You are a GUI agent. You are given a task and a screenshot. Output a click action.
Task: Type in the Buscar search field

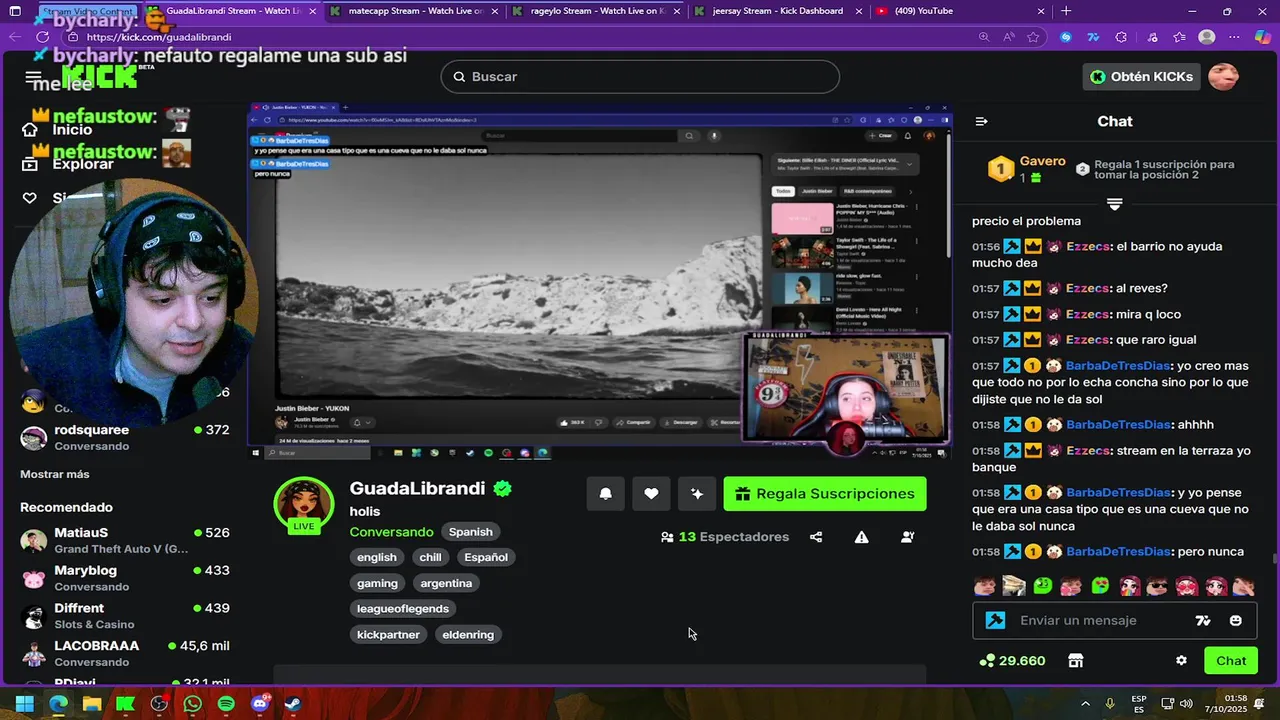coord(640,77)
